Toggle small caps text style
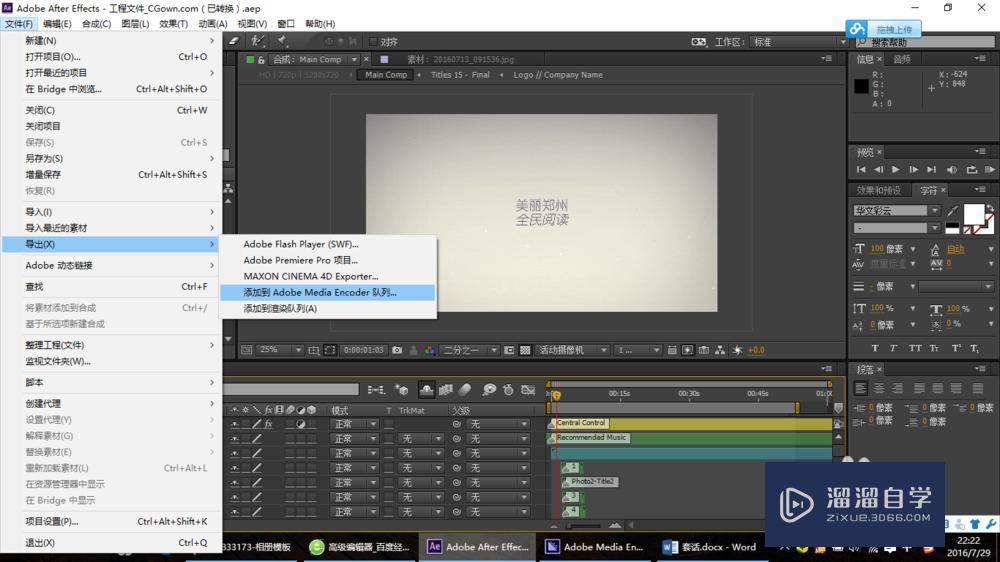Viewport: 1000px width, 562px height. (x=934, y=348)
